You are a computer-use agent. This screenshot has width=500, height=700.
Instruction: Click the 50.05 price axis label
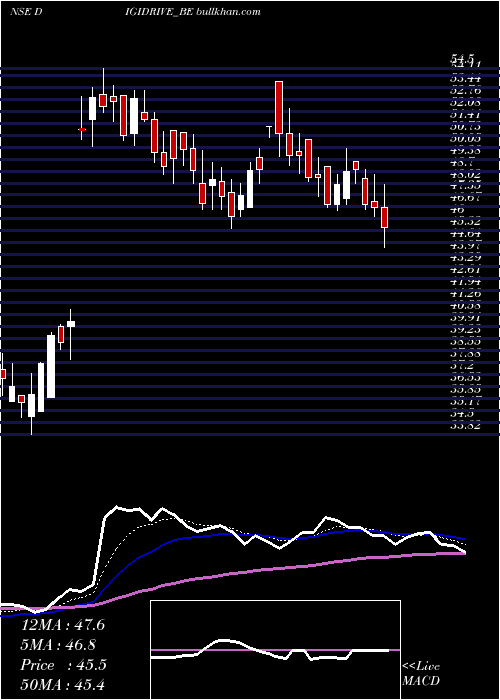[x=465, y=139]
